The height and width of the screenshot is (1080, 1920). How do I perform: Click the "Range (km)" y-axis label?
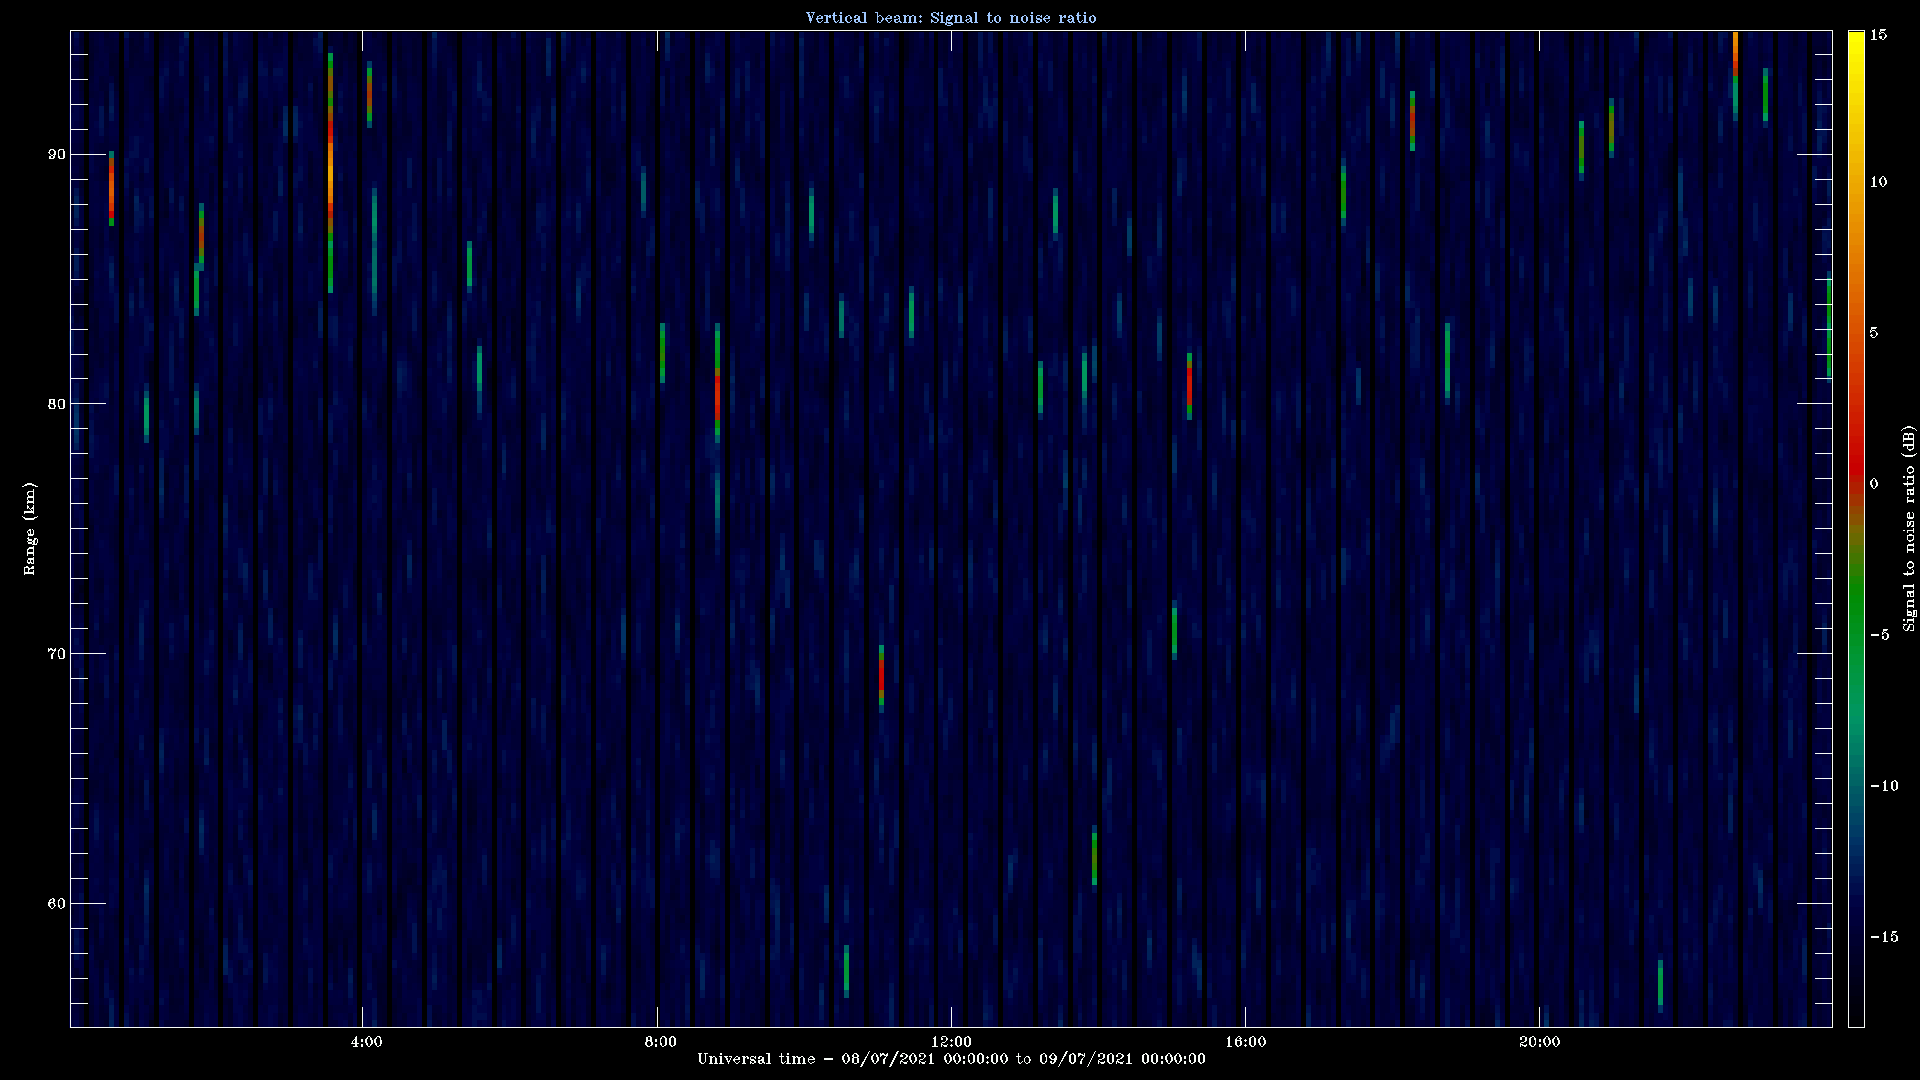(x=30, y=528)
